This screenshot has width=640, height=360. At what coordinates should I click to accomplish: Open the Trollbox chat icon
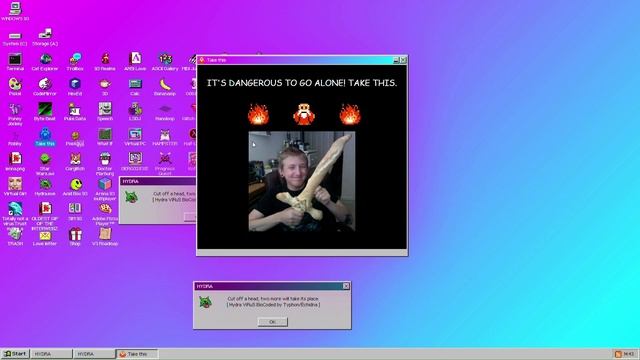pos(75,62)
